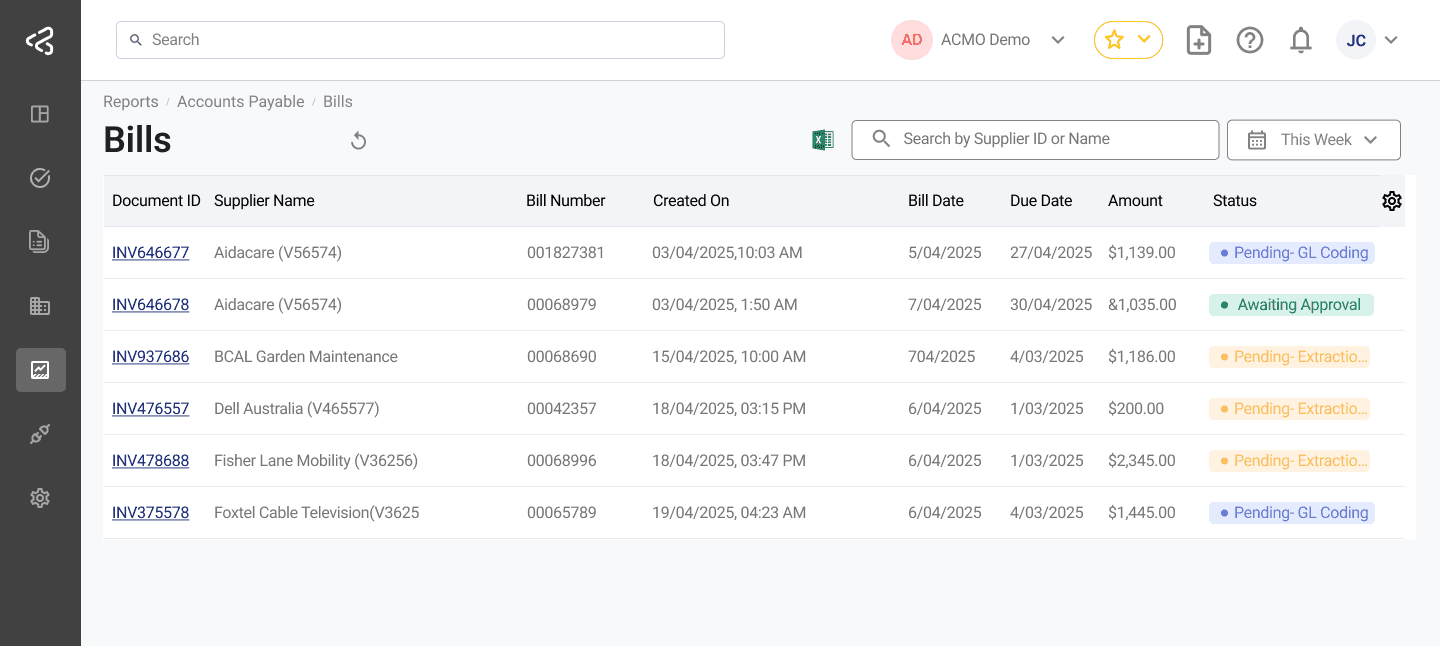
Task: Open column settings via the table gear icon
Action: 1392,201
